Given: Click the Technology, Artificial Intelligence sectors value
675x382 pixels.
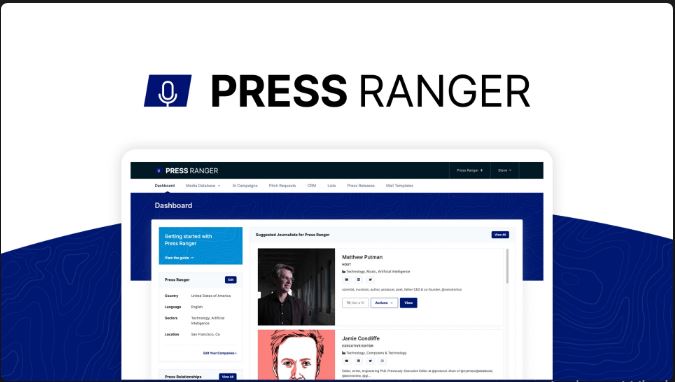Looking at the screenshot, I should click(x=208, y=320).
